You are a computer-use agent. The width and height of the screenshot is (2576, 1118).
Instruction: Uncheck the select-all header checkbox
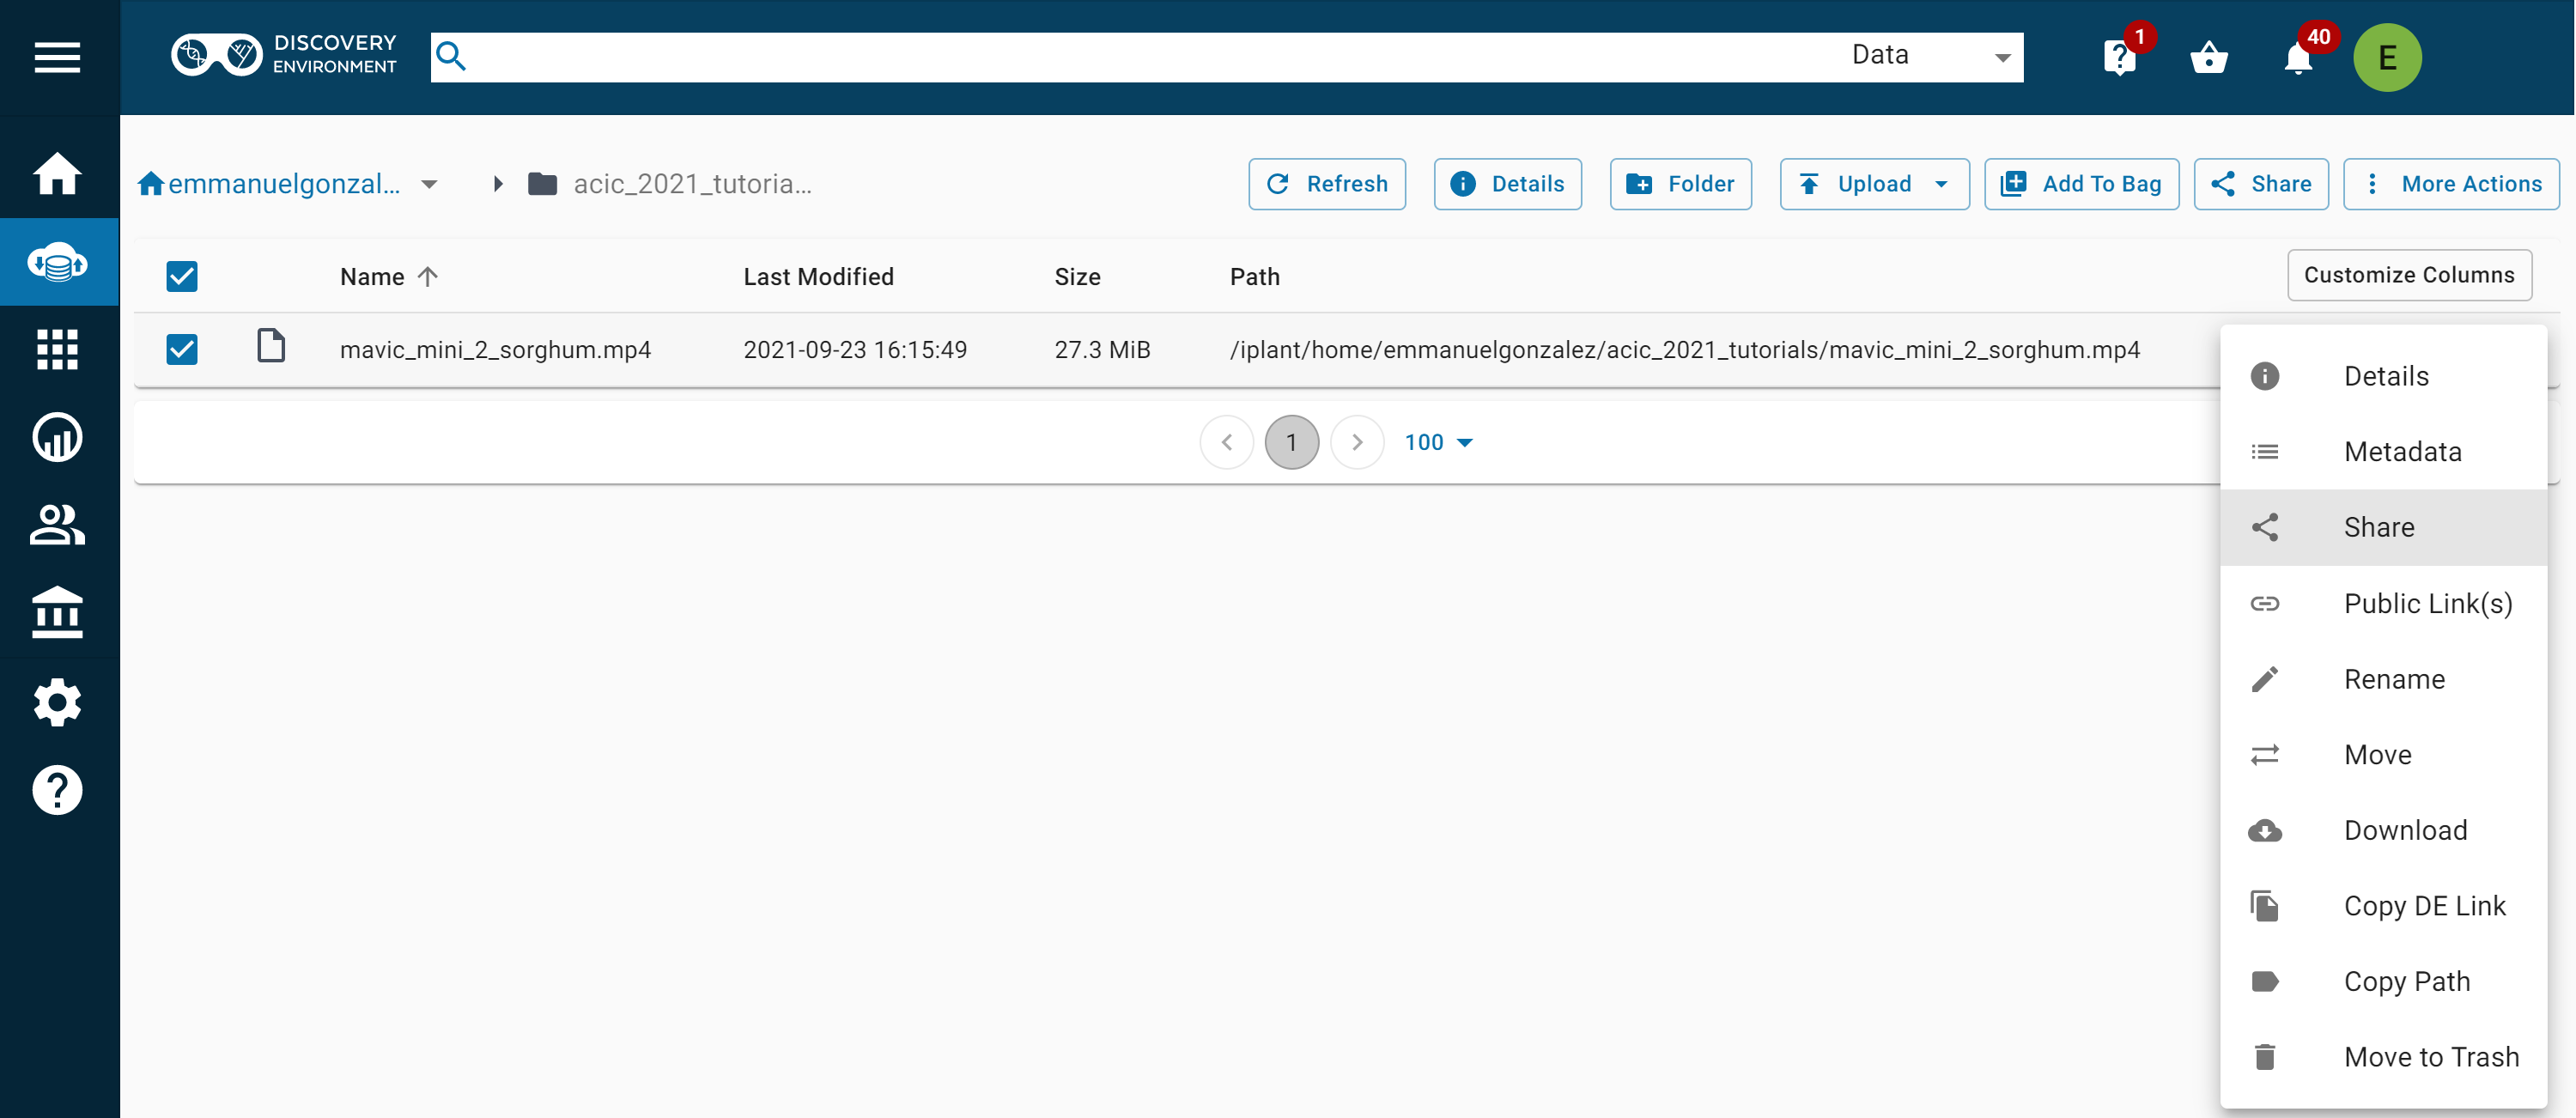click(x=182, y=276)
